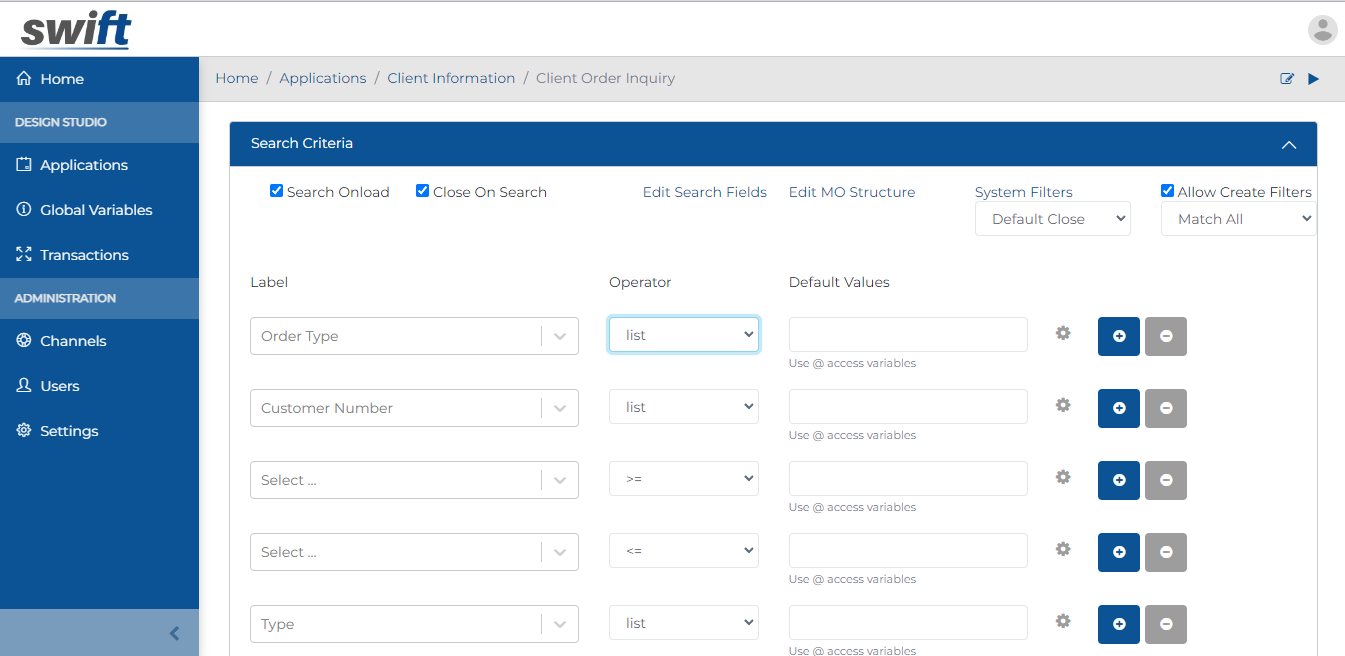
Task: Collapse the Search Criteria panel
Action: tap(1289, 145)
